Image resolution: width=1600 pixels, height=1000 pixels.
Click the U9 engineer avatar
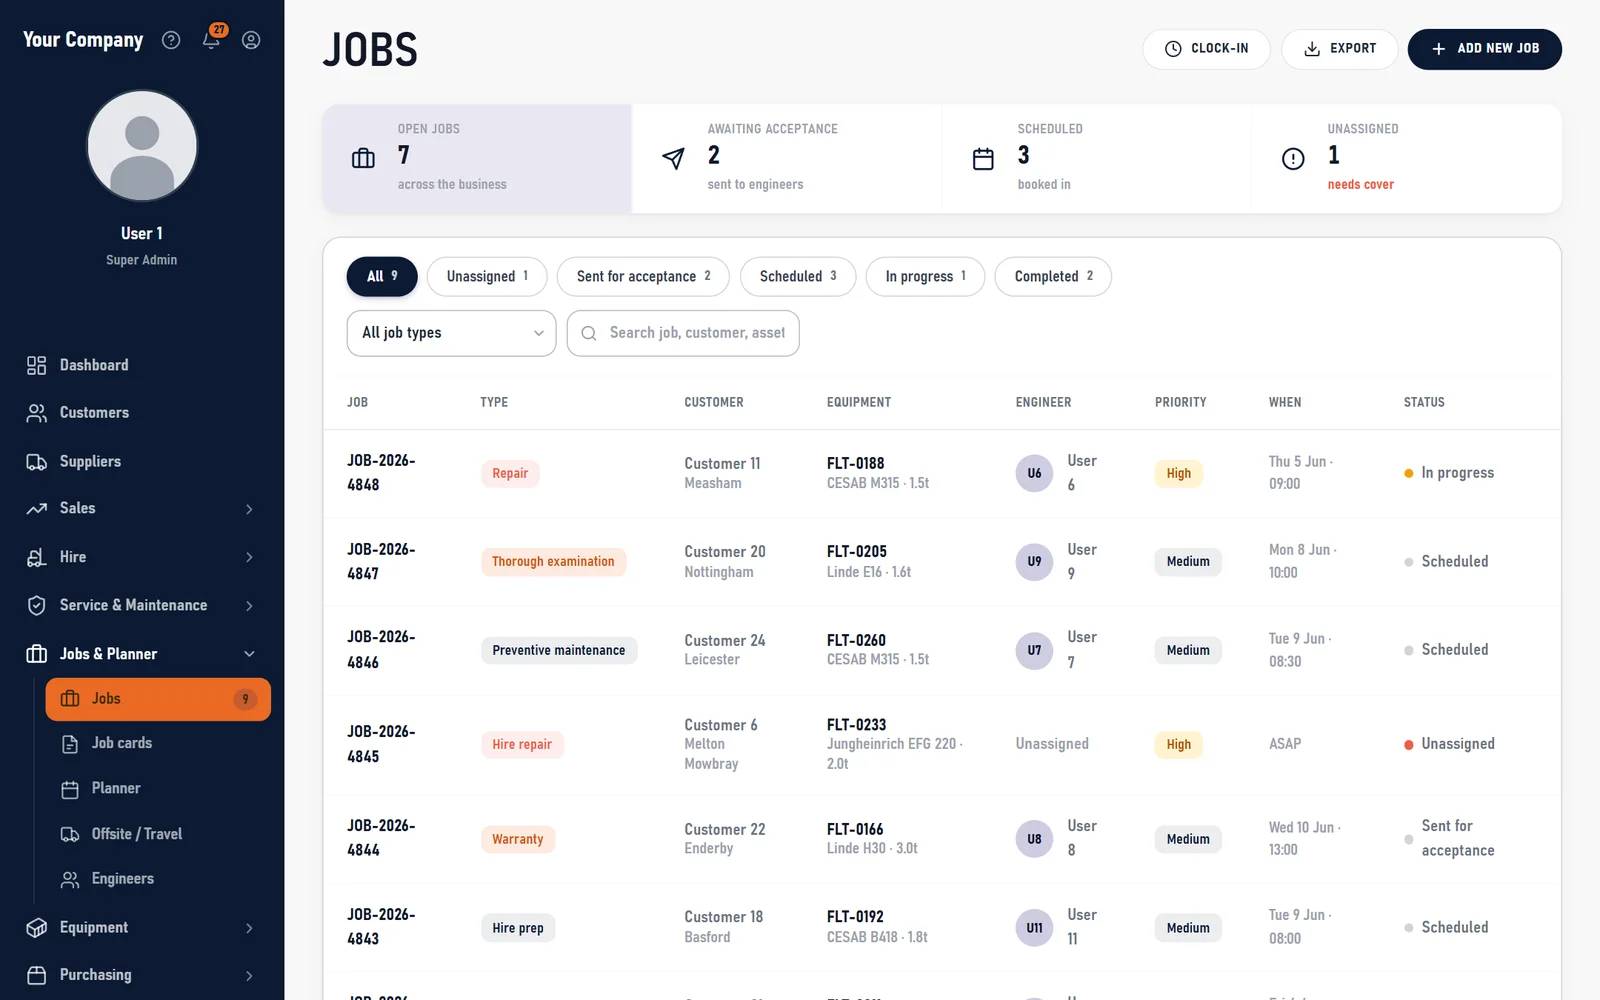pos(1034,562)
